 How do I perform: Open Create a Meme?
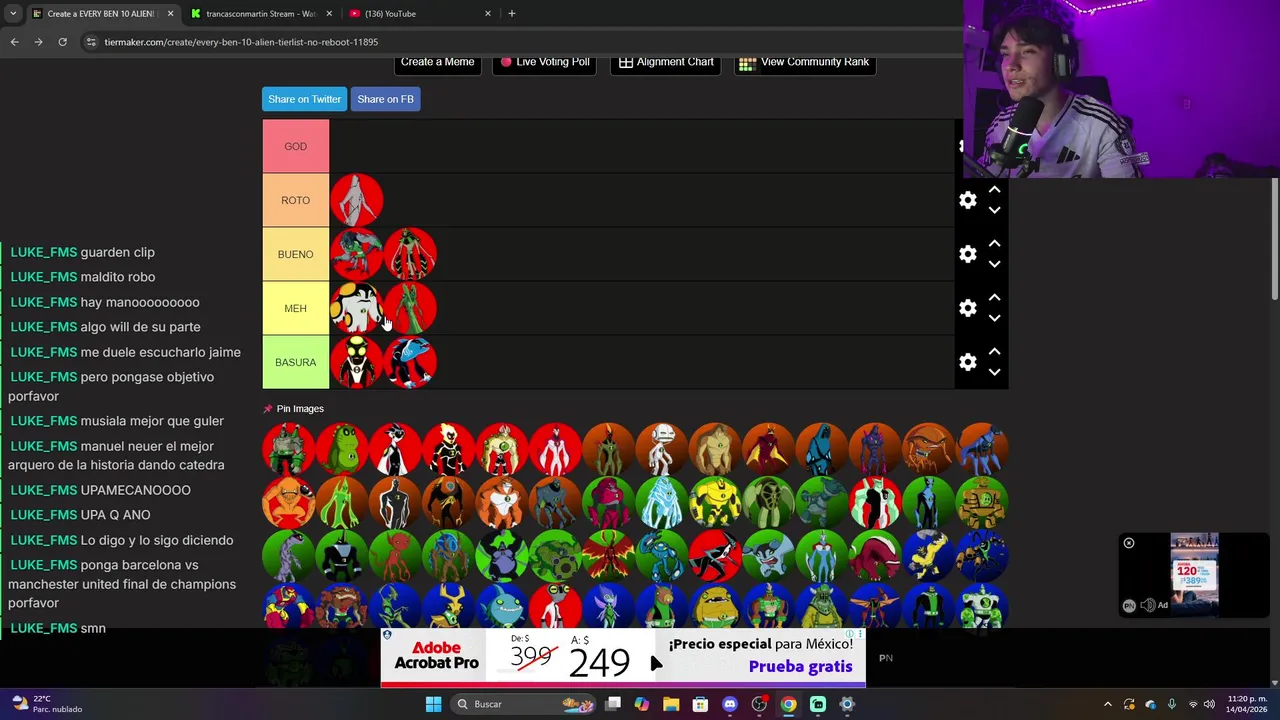tap(437, 62)
